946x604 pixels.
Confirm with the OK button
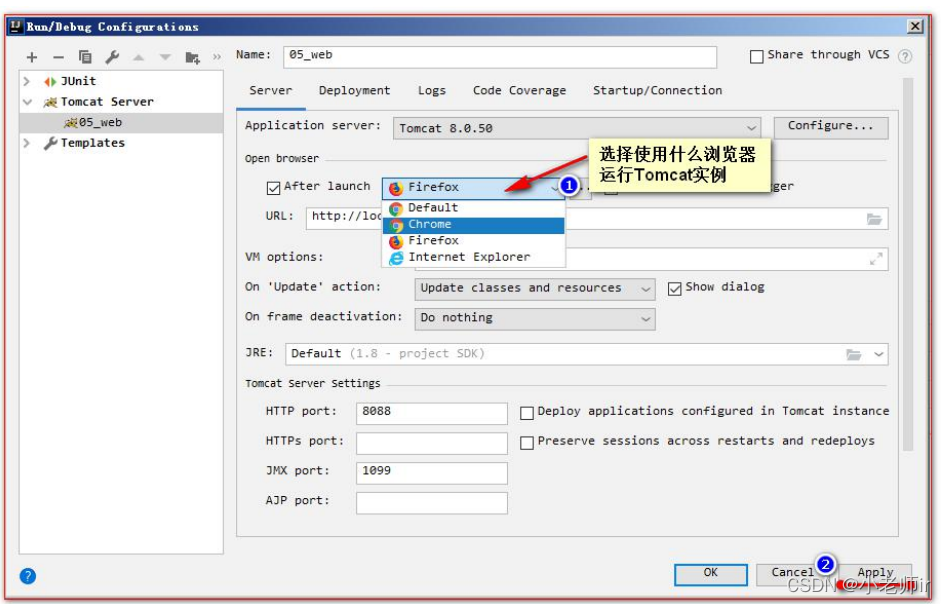[x=711, y=574]
